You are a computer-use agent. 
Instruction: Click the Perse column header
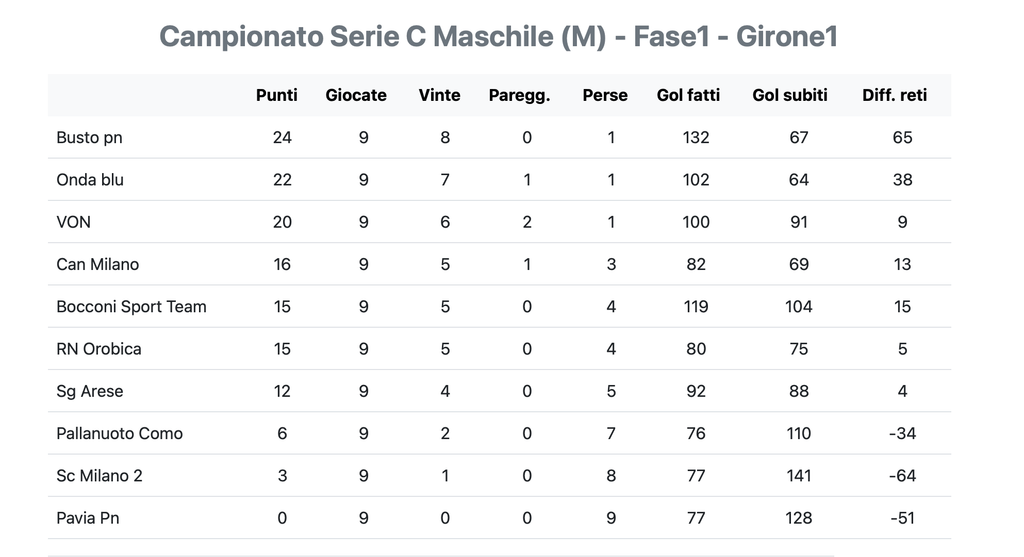click(x=605, y=95)
